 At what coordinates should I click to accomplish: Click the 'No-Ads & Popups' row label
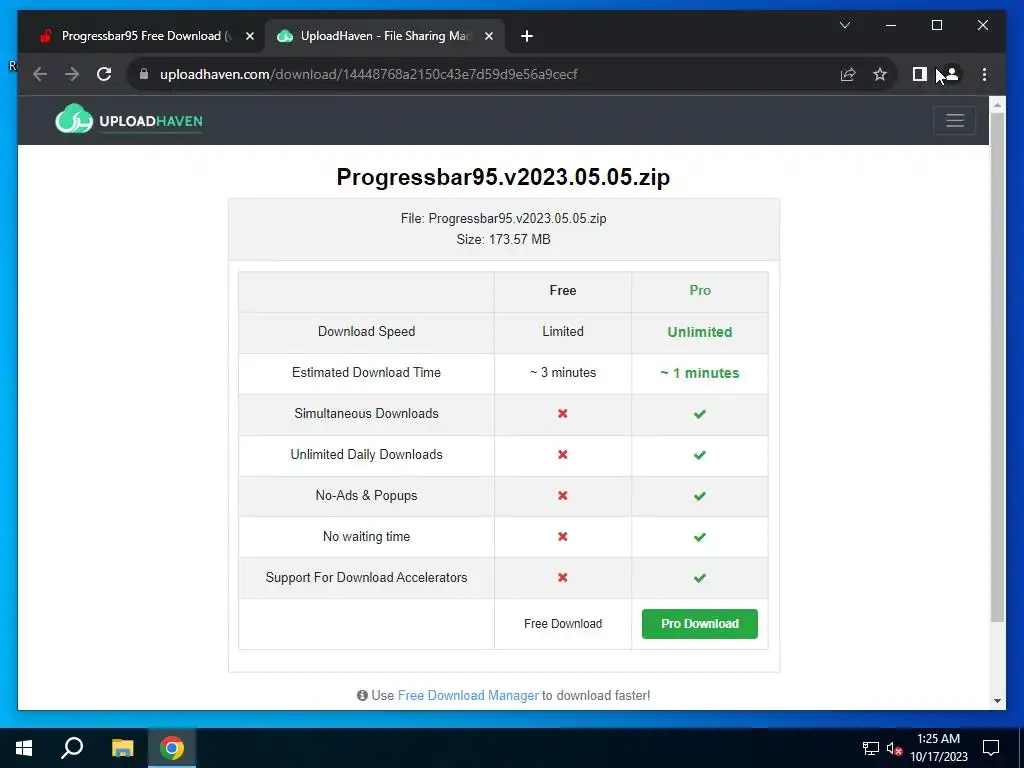coord(366,496)
